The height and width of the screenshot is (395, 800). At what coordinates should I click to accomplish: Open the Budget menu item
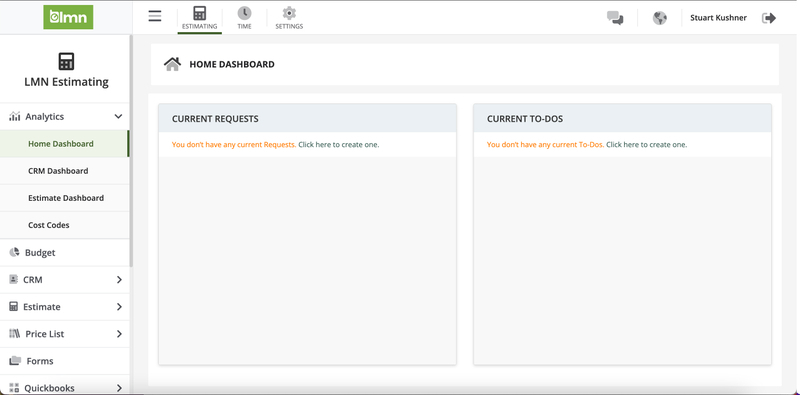65,253
